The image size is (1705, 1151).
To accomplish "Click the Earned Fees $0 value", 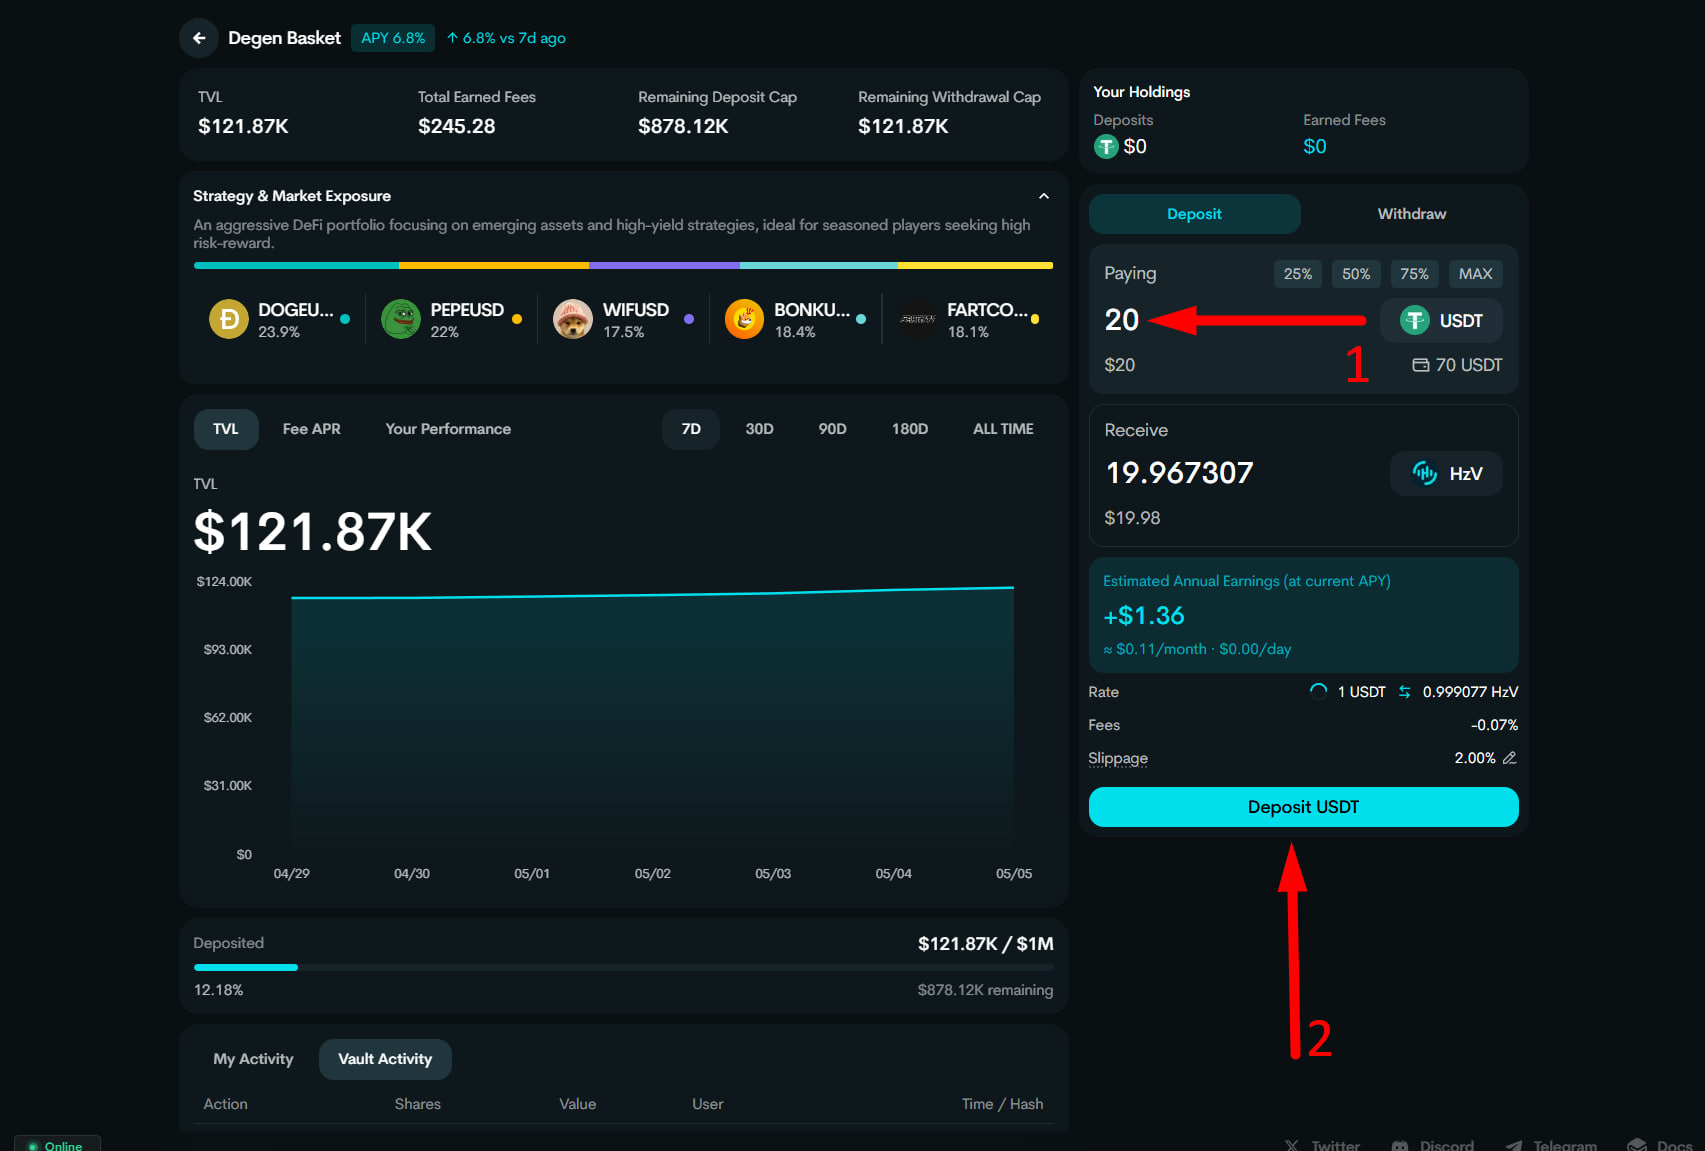I will coord(1314,147).
